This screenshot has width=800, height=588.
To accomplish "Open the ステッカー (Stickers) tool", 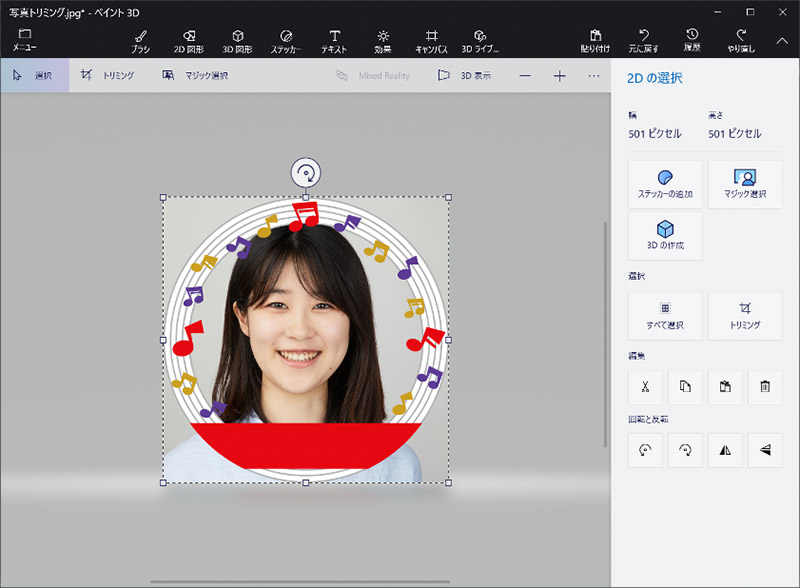I will [286, 40].
